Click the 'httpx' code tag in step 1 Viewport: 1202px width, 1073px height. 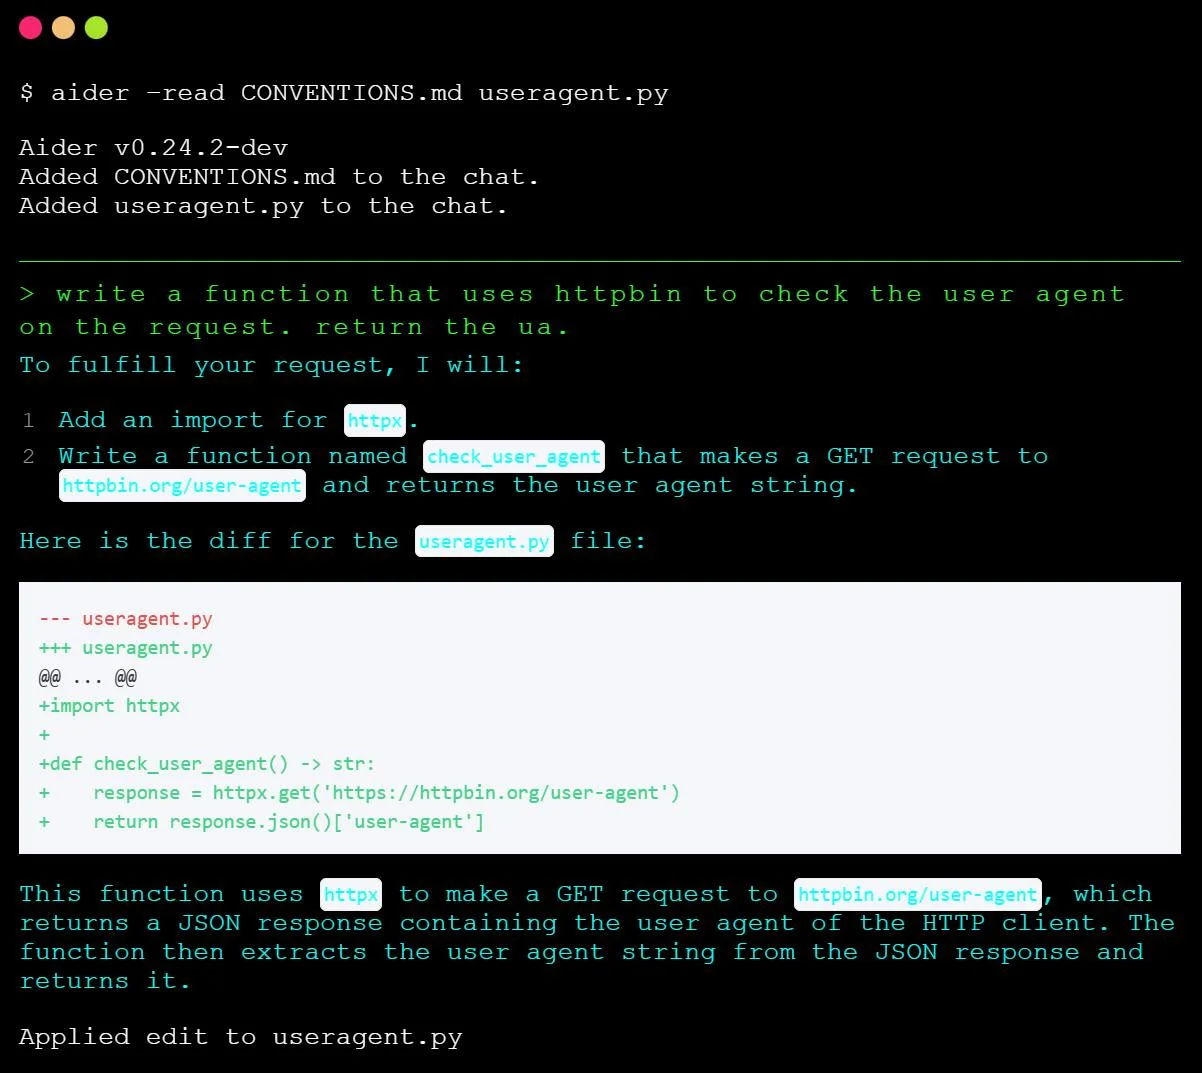(x=375, y=421)
